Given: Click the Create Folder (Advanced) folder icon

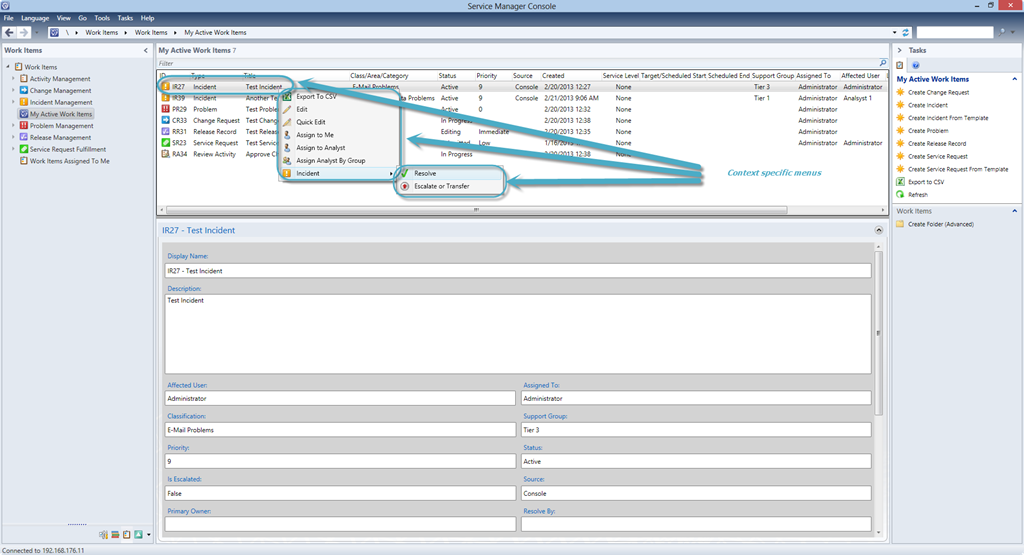Looking at the screenshot, I should point(900,224).
